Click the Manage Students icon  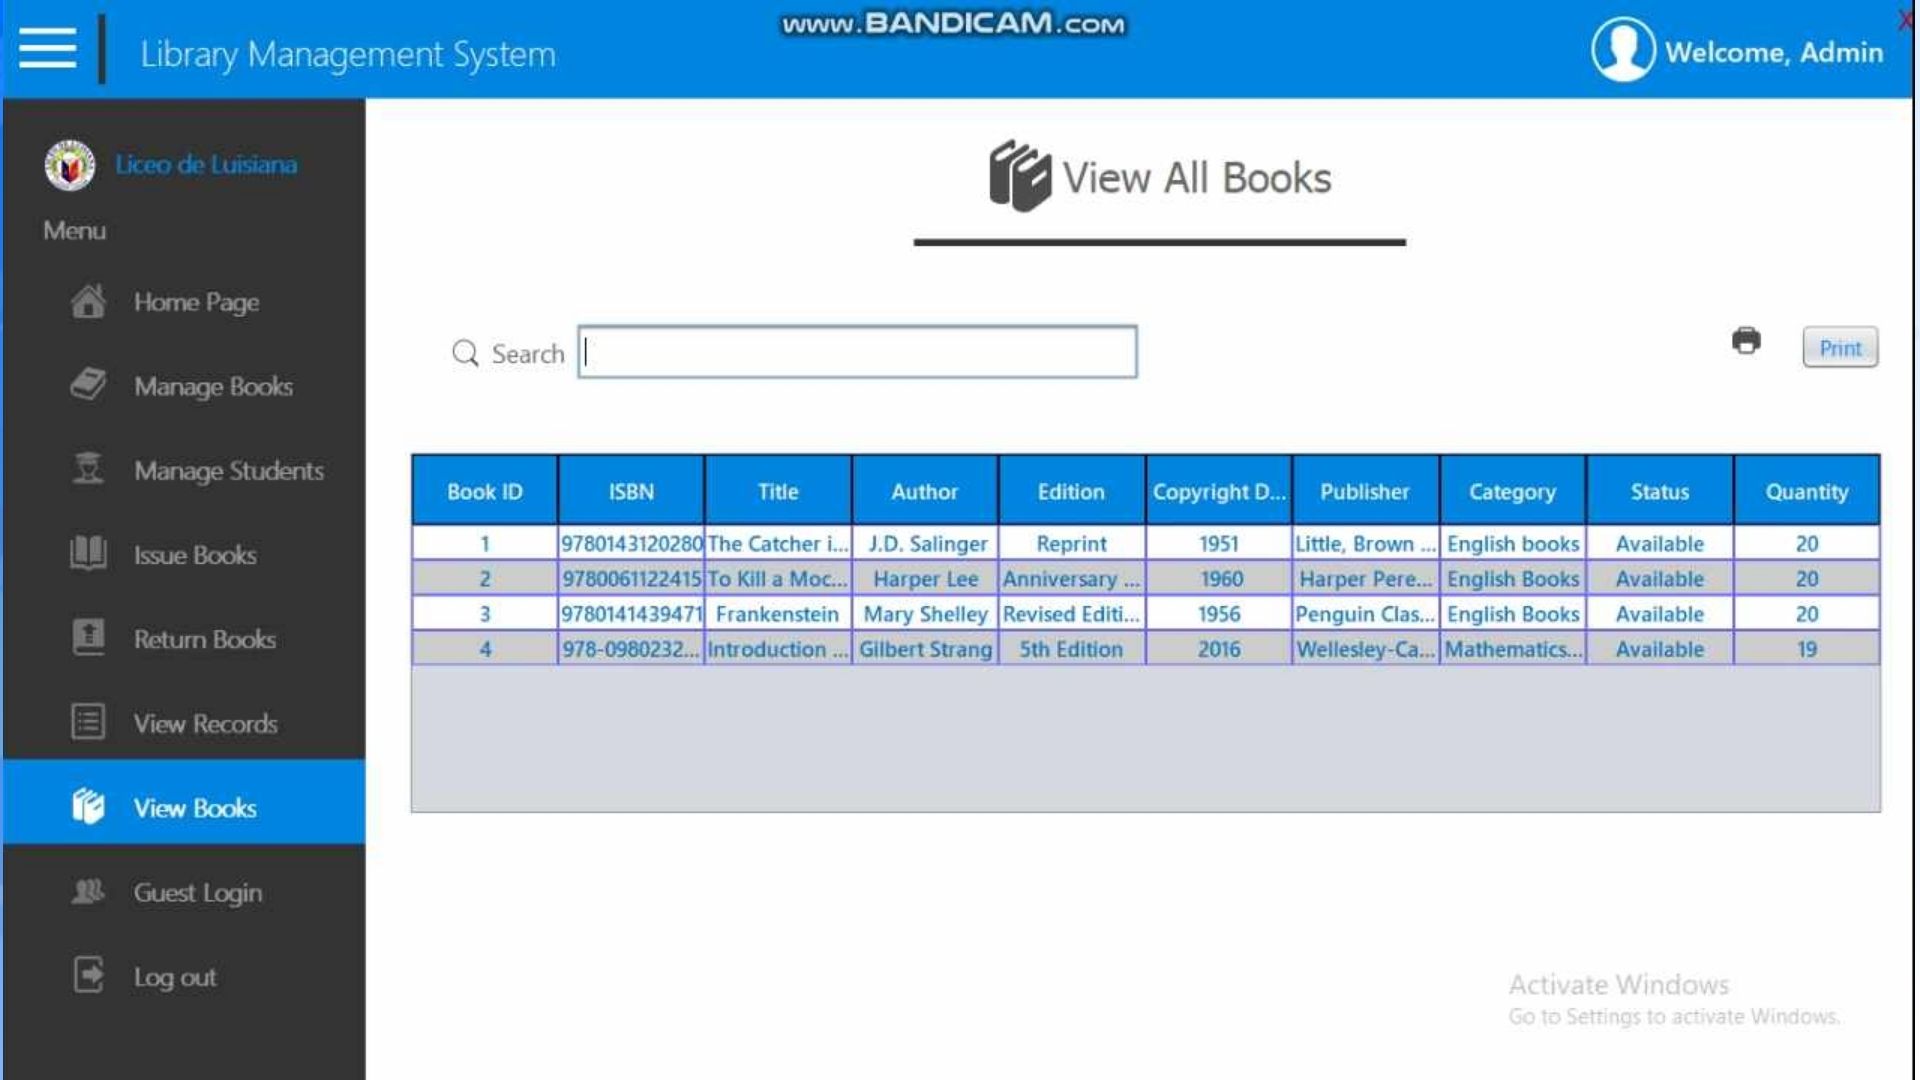88,469
